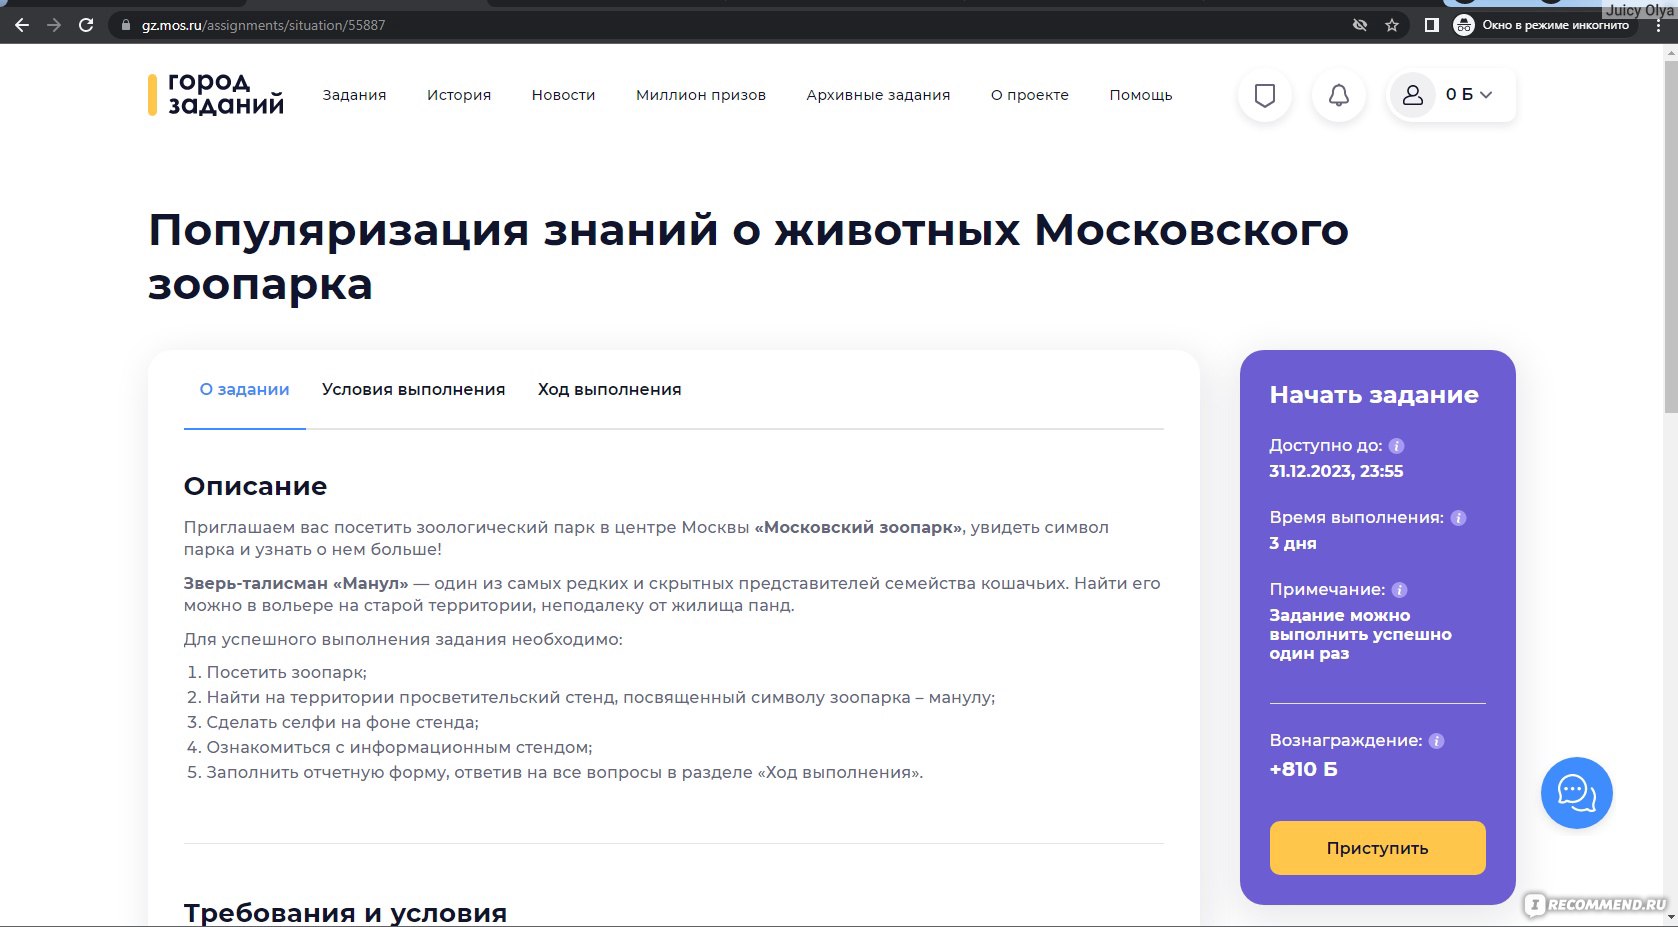The height and width of the screenshot is (927, 1678).
Task: Click list item Найти на территории просветительский стенд
Action: click(600, 697)
